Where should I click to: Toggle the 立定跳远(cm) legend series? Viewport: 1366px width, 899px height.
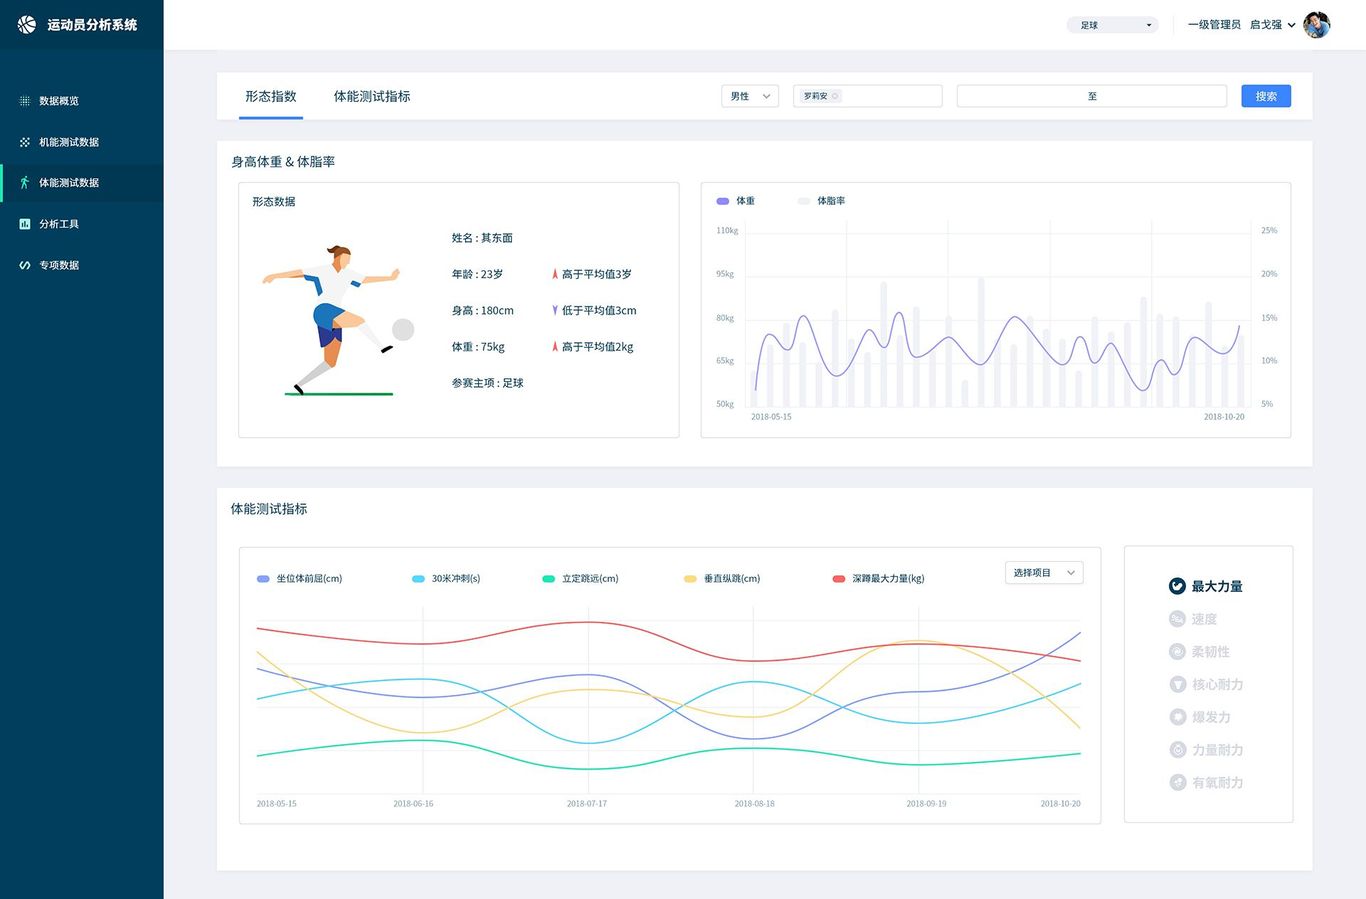580,579
